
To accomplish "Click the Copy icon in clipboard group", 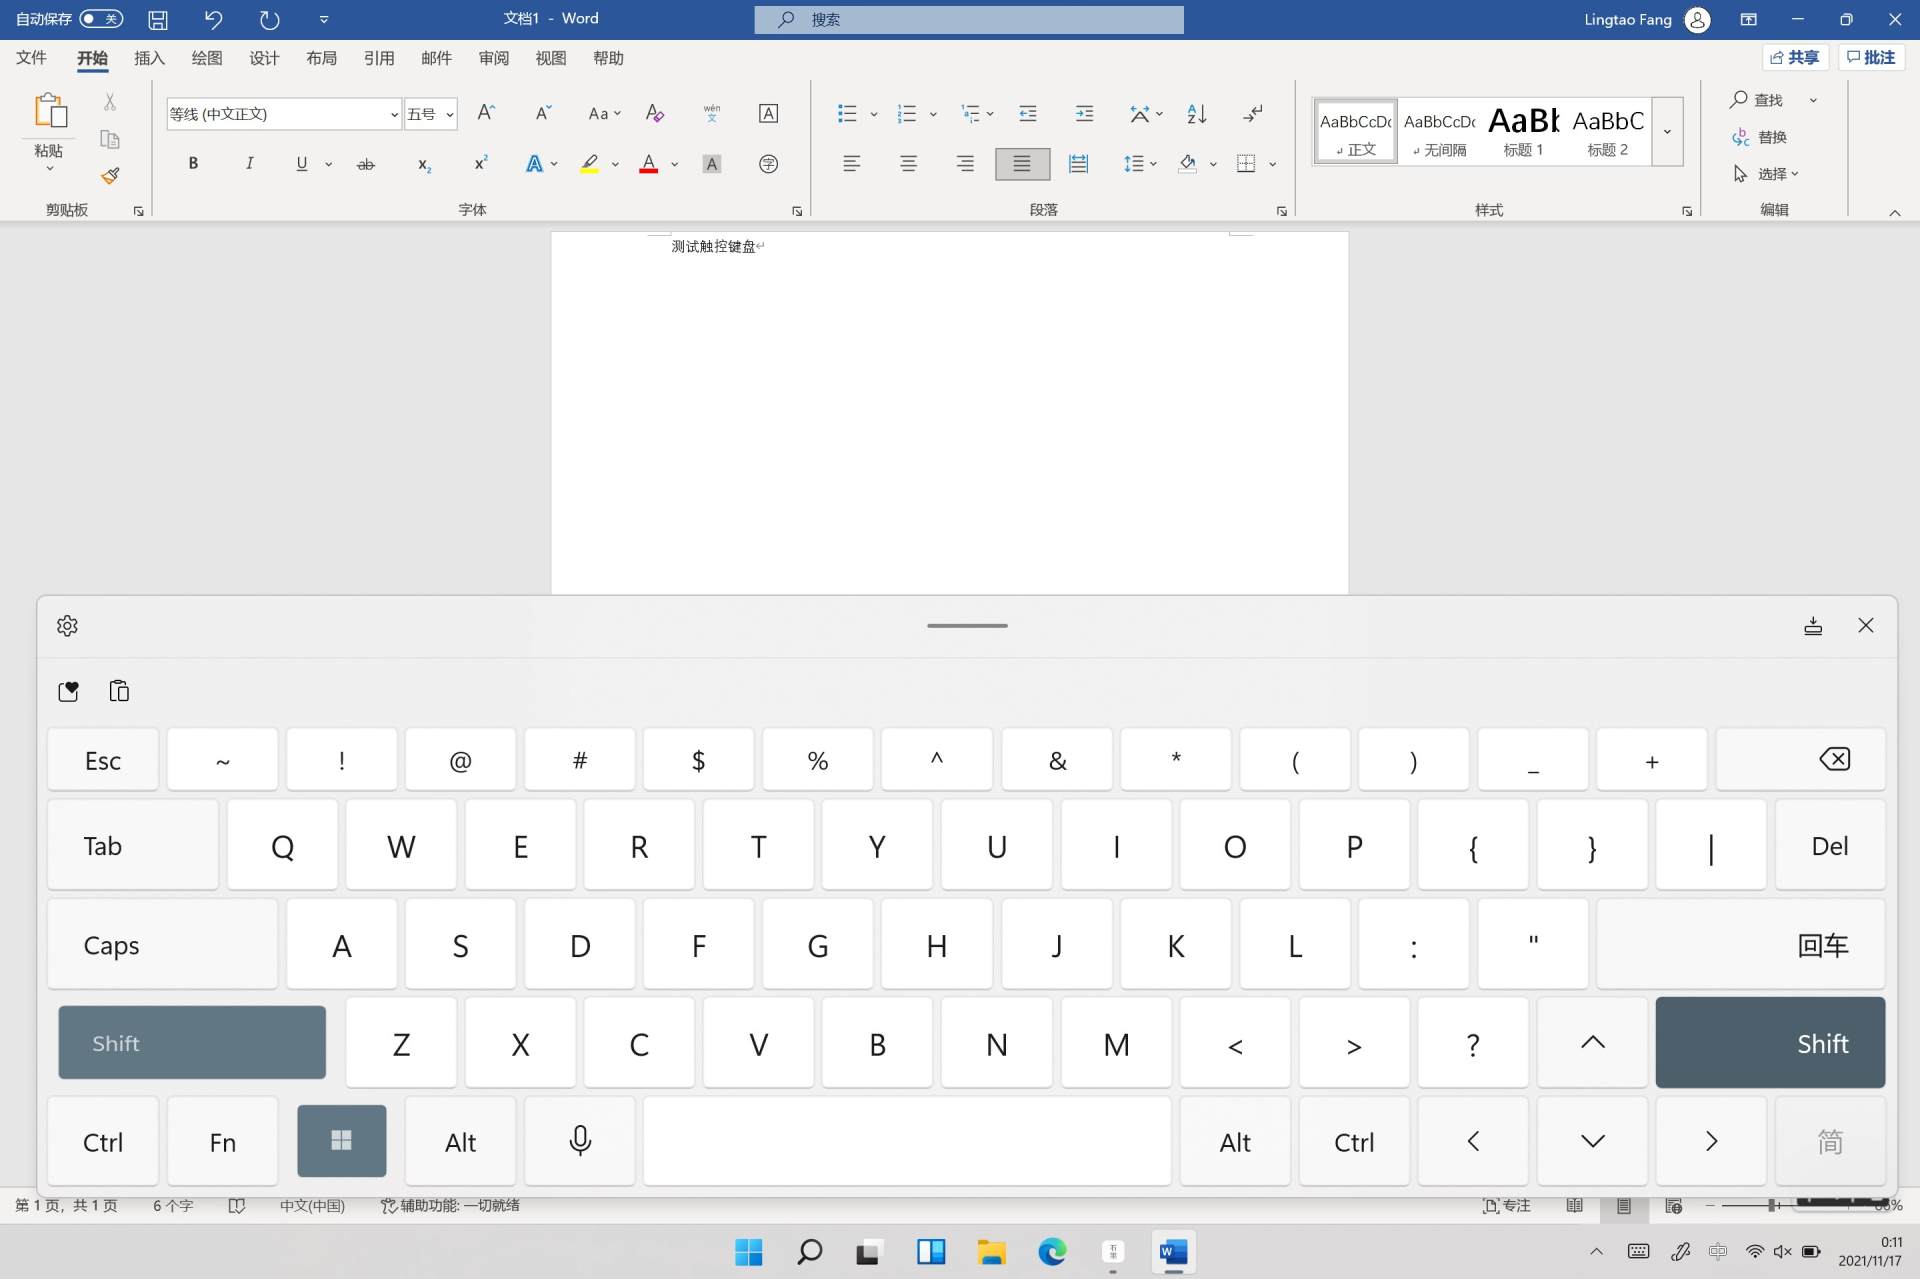I will pyautogui.click(x=110, y=139).
